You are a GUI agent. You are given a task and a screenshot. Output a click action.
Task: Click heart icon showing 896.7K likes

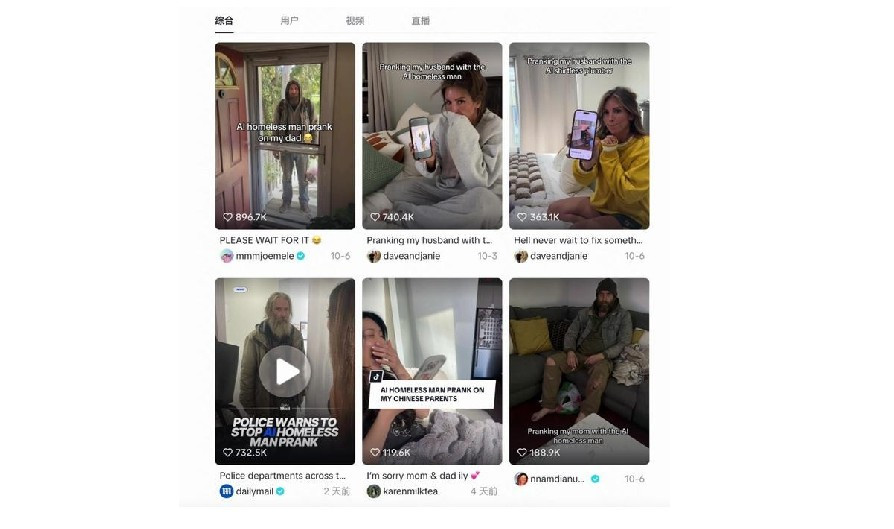pyautogui.click(x=227, y=217)
